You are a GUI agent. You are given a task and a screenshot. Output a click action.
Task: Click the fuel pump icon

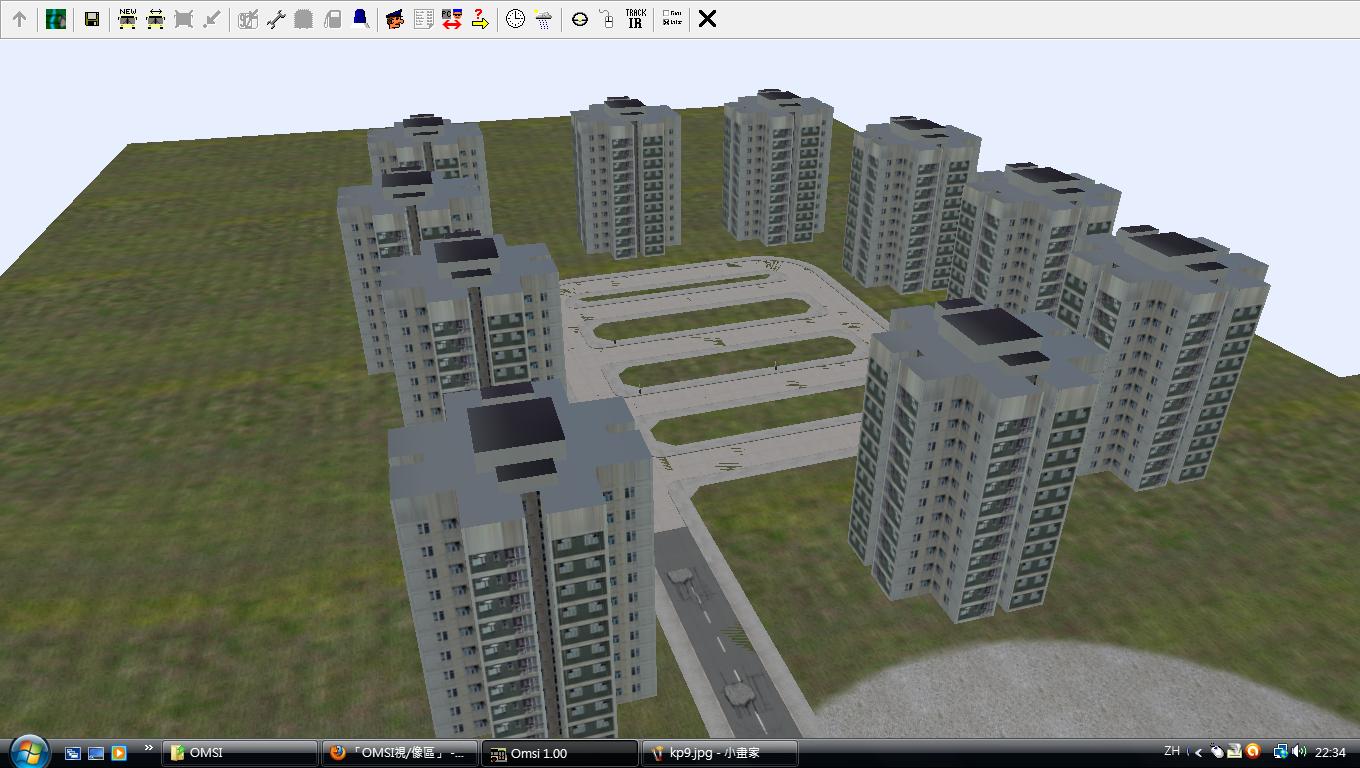(333, 19)
